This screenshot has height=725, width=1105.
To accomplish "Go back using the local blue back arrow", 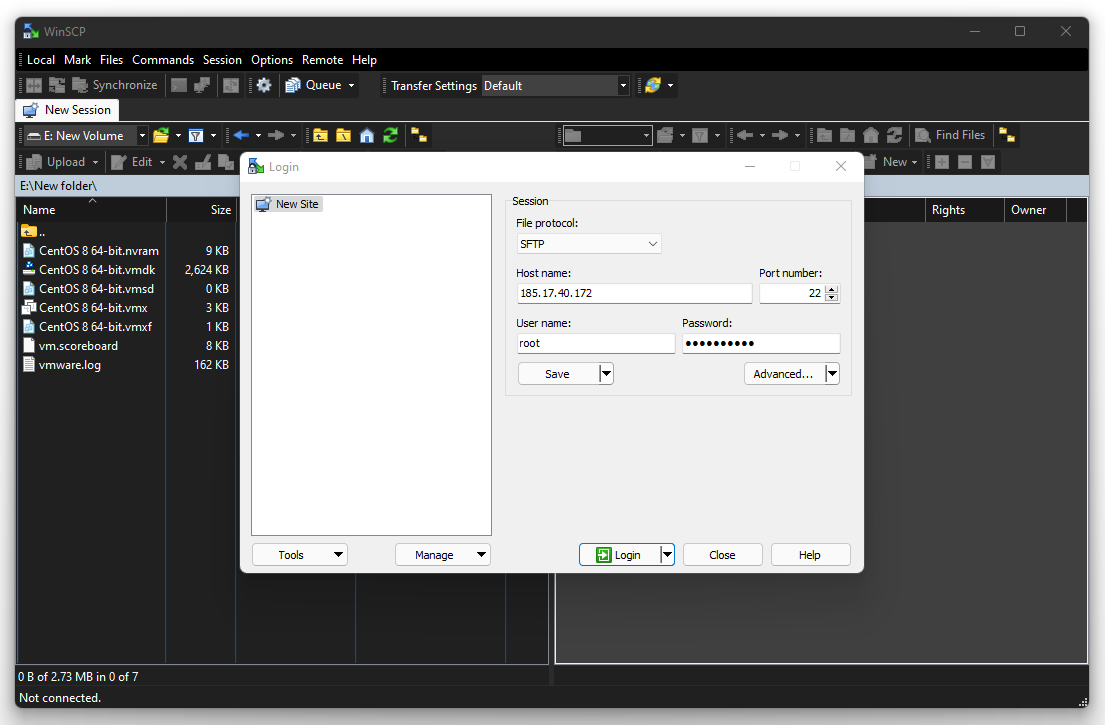I will pos(241,135).
